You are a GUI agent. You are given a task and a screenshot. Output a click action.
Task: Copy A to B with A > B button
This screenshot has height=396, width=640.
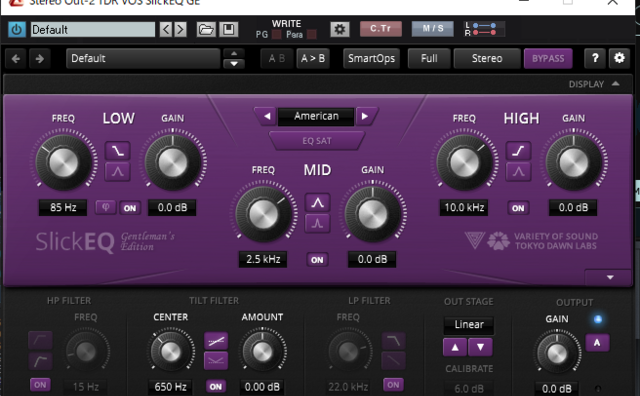(313, 59)
